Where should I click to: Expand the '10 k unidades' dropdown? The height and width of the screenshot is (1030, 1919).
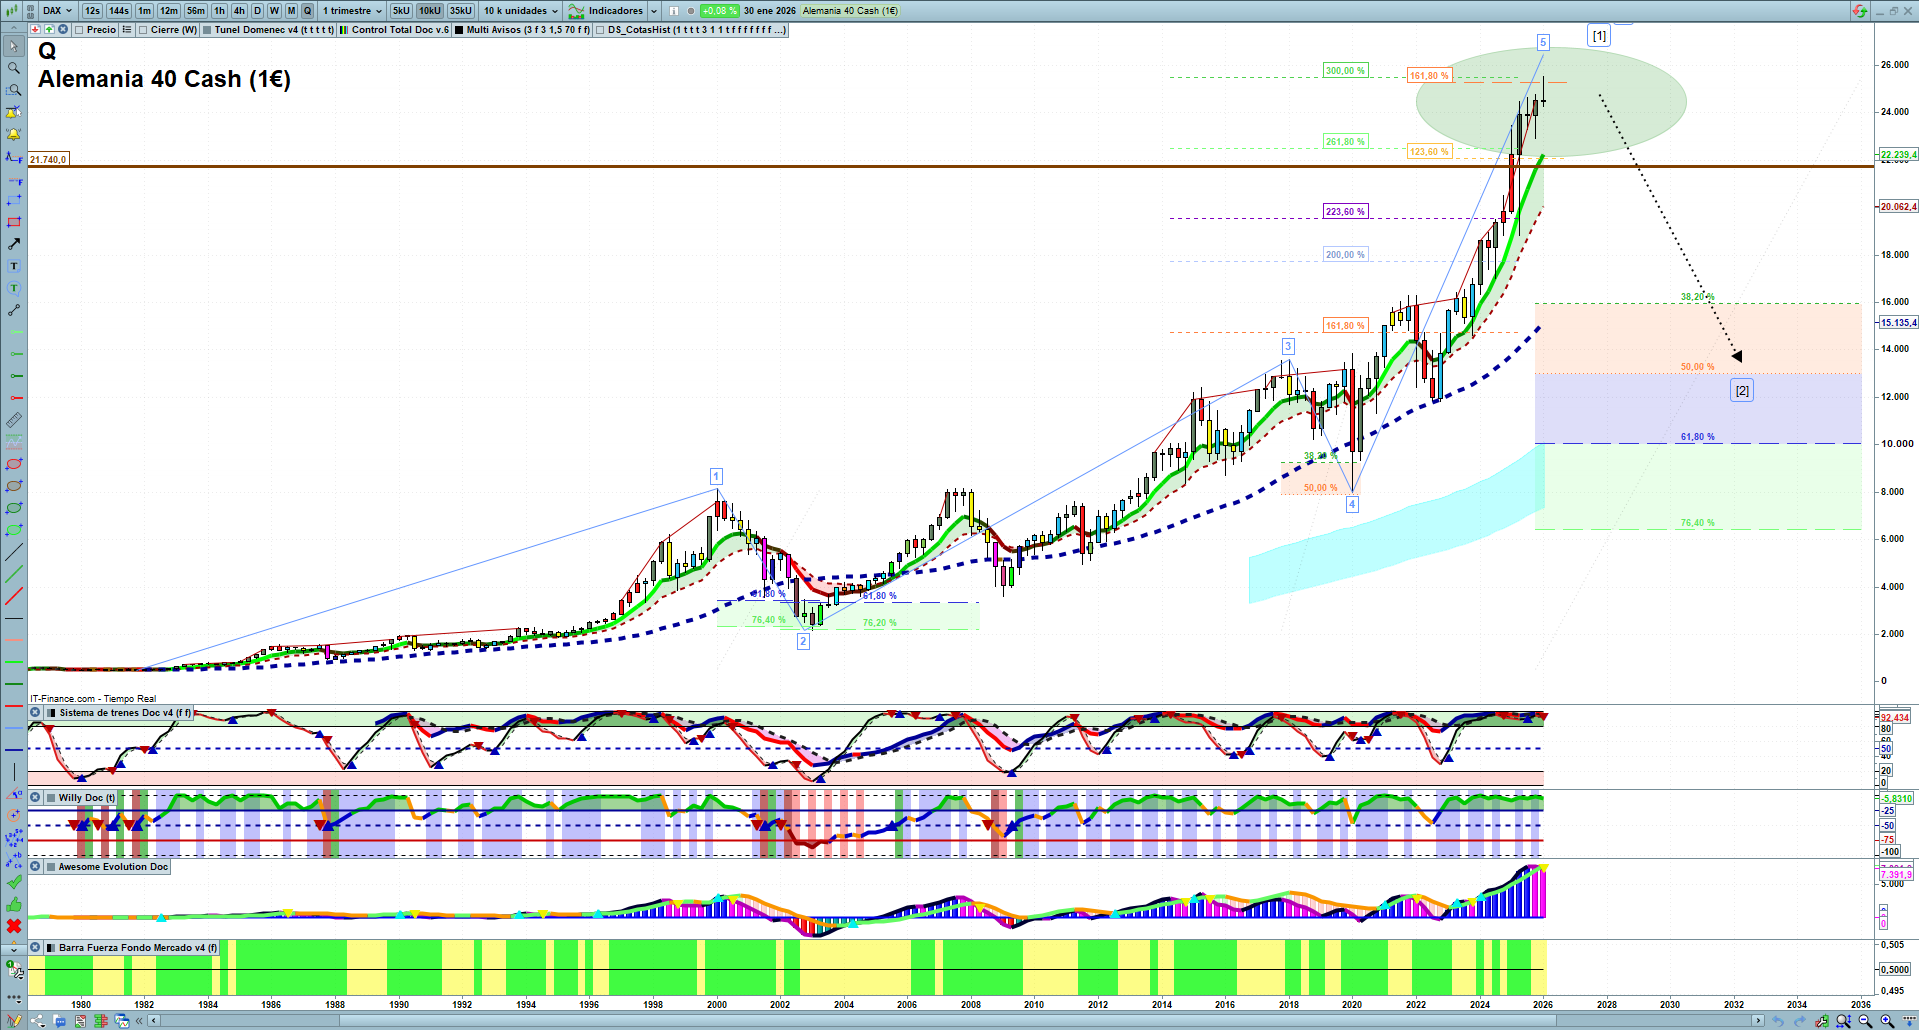click(521, 11)
